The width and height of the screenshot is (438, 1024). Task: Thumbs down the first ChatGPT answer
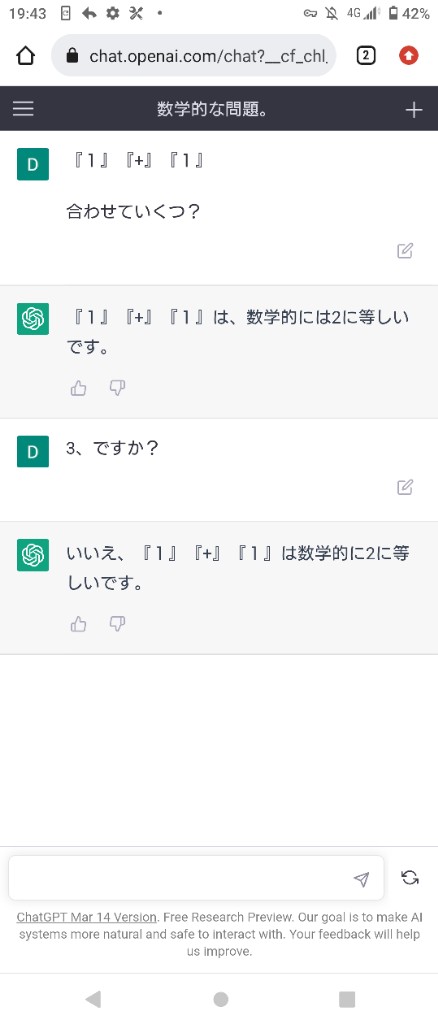117,389
